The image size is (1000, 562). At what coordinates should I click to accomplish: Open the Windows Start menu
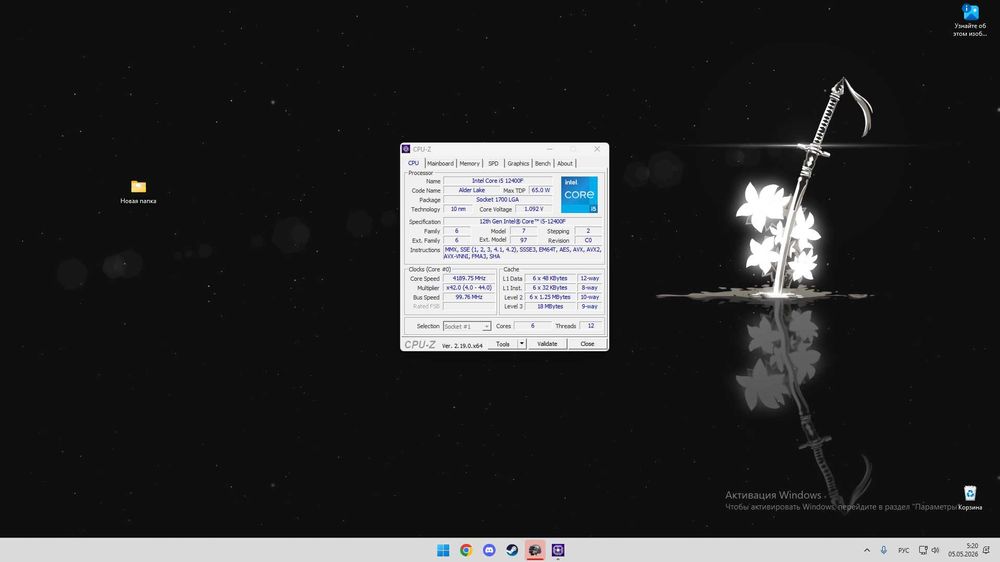443,550
